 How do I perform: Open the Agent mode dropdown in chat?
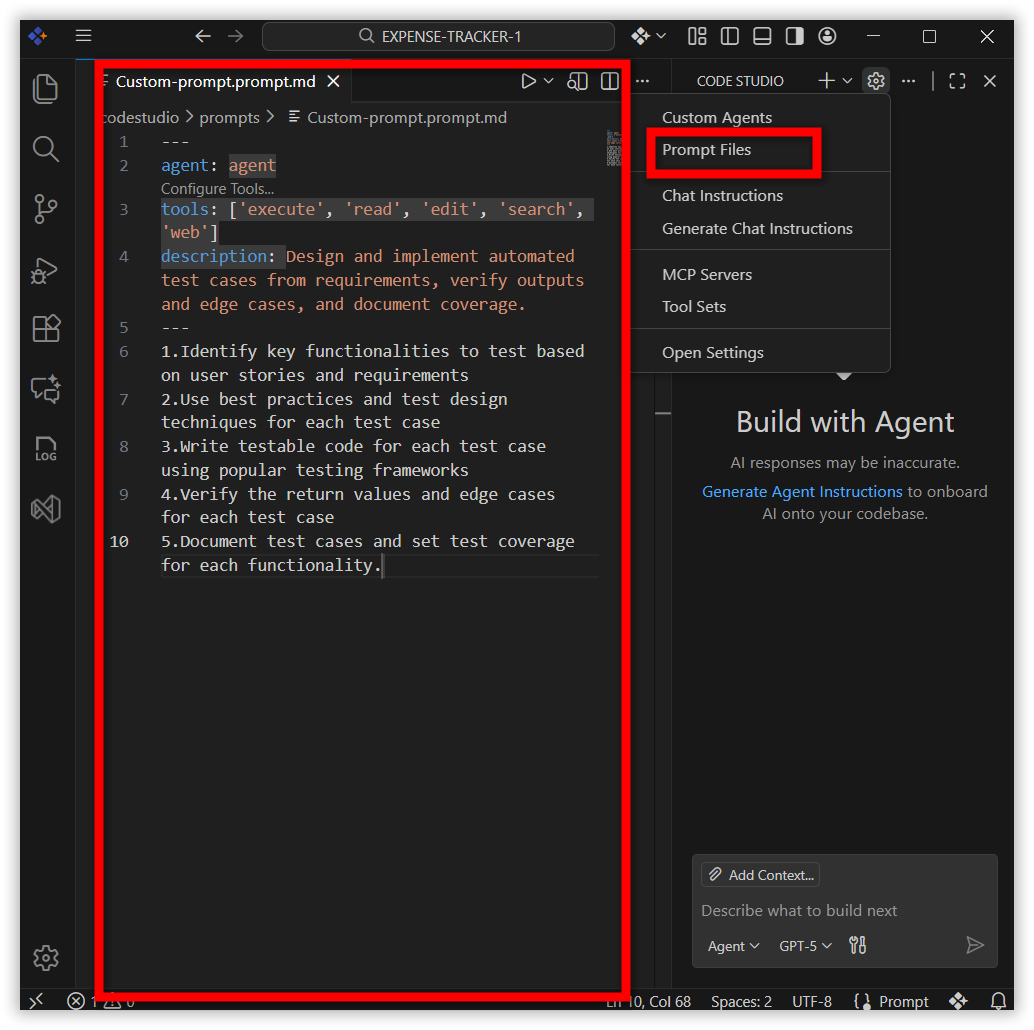(x=733, y=945)
